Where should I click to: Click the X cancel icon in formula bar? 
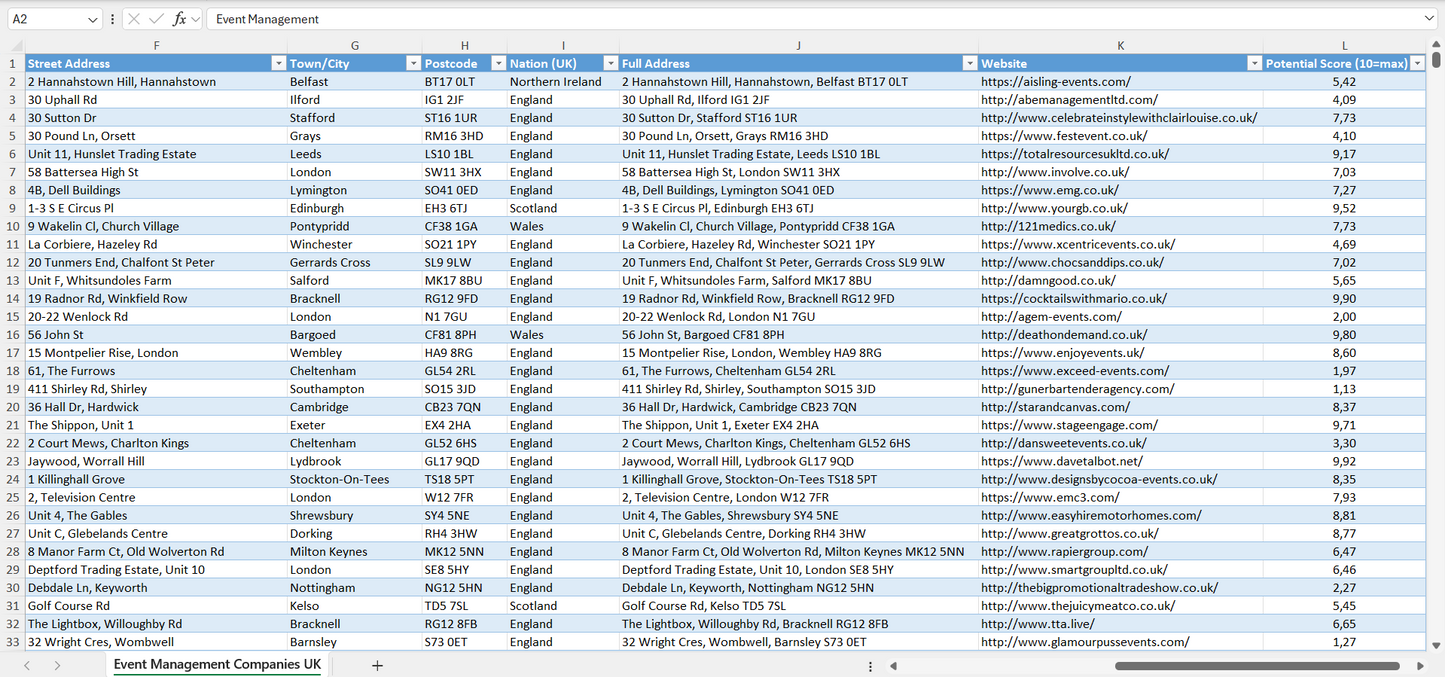pyautogui.click(x=133, y=18)
